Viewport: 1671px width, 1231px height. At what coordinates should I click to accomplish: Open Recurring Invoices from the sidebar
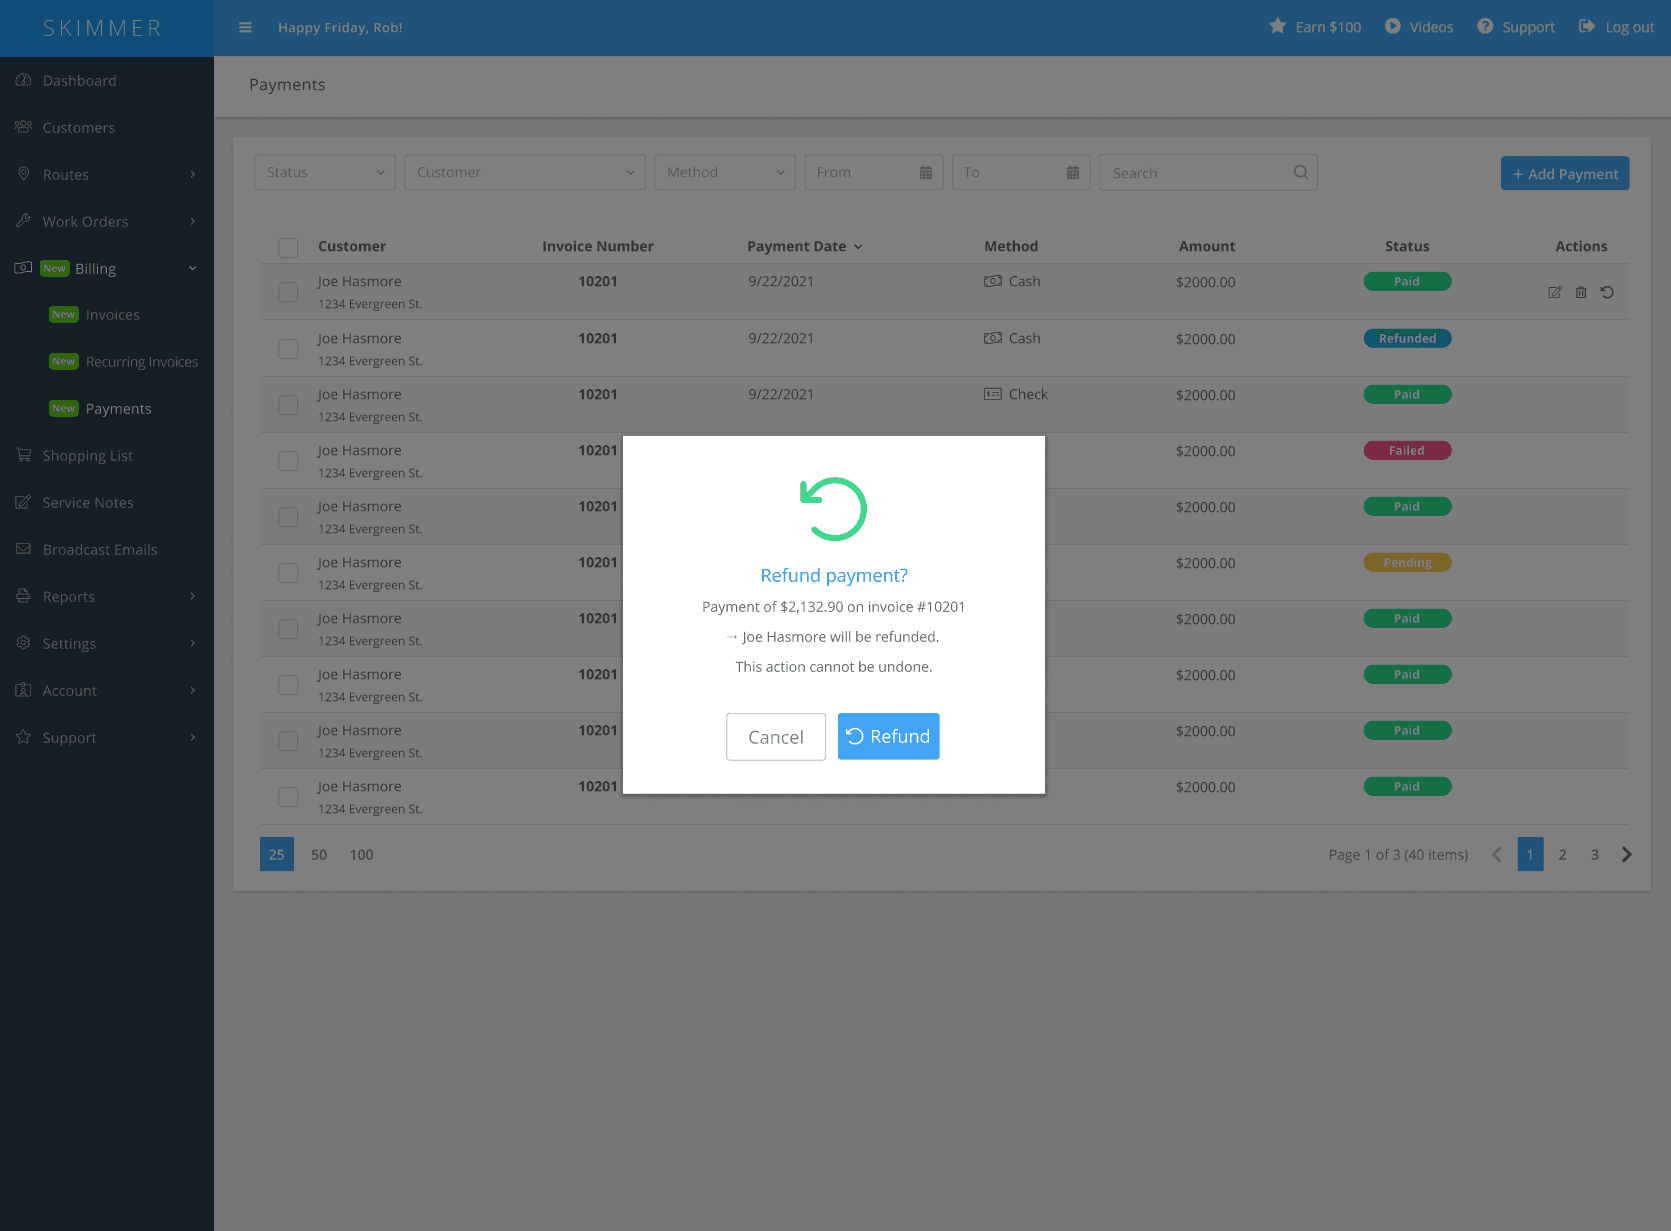pyautogui.click(x=141, y=361)
